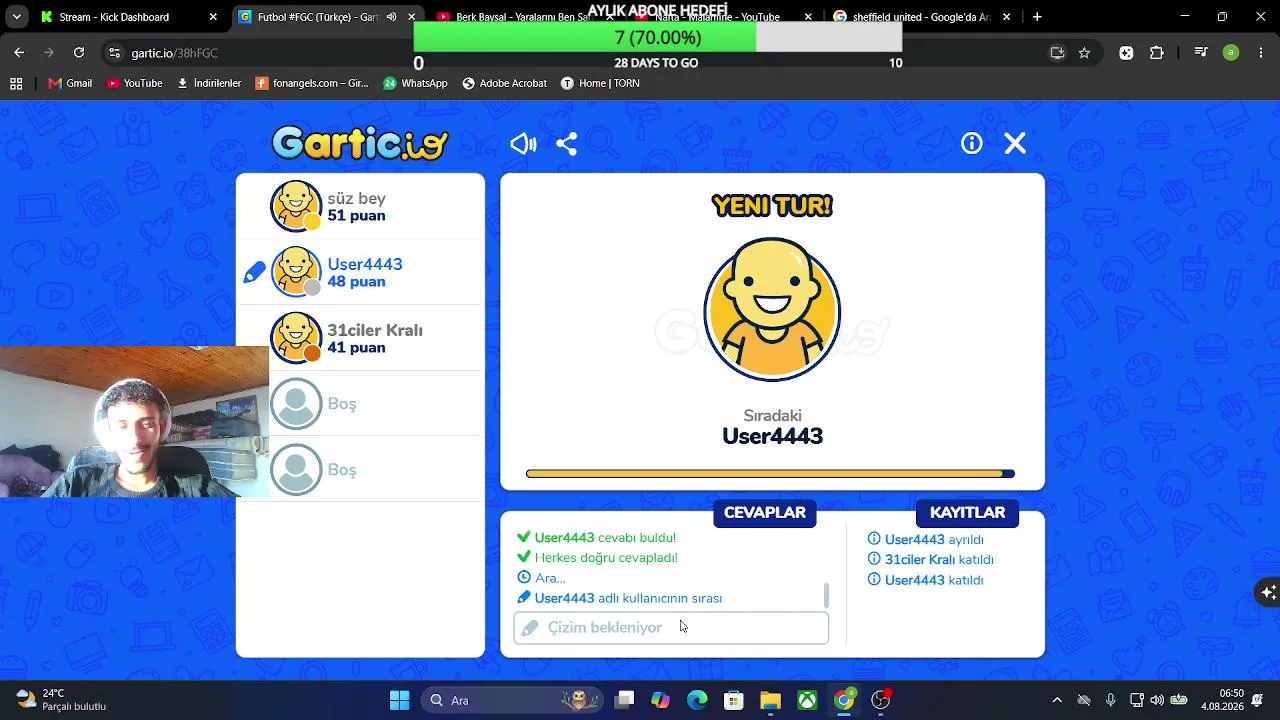Open the WhatsApp bookmark
This screenshot has height=720, width=1280.
(415, 83)
